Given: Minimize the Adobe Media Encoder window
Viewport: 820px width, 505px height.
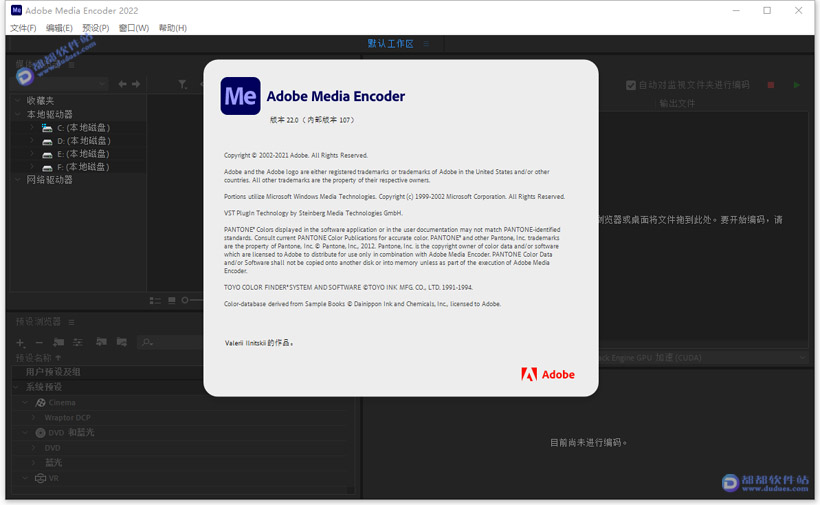Looking at the screenshot, I should [736, 10].
